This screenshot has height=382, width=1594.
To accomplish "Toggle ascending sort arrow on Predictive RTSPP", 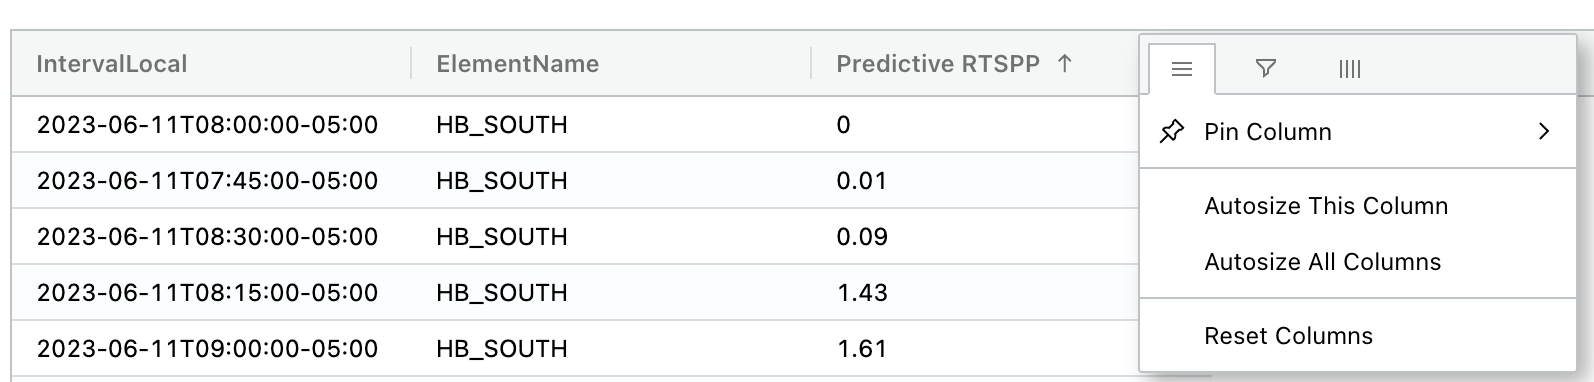I will (1065, 64).
